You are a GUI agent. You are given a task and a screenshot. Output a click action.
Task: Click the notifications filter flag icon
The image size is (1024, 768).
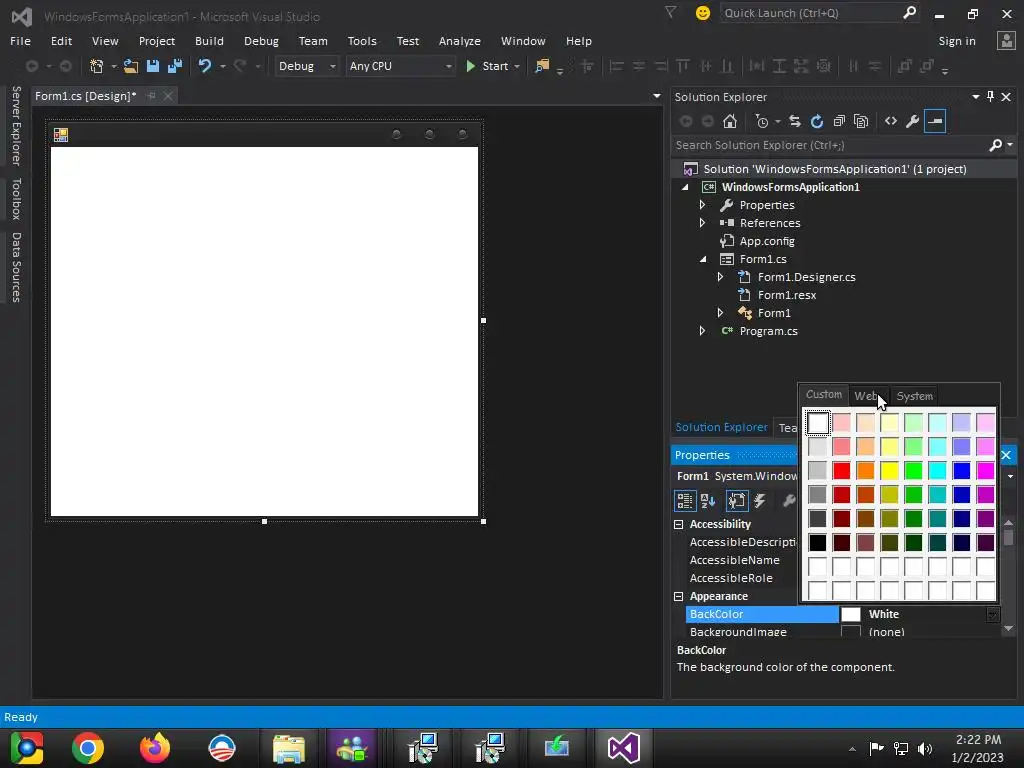(x=671, y=12)
